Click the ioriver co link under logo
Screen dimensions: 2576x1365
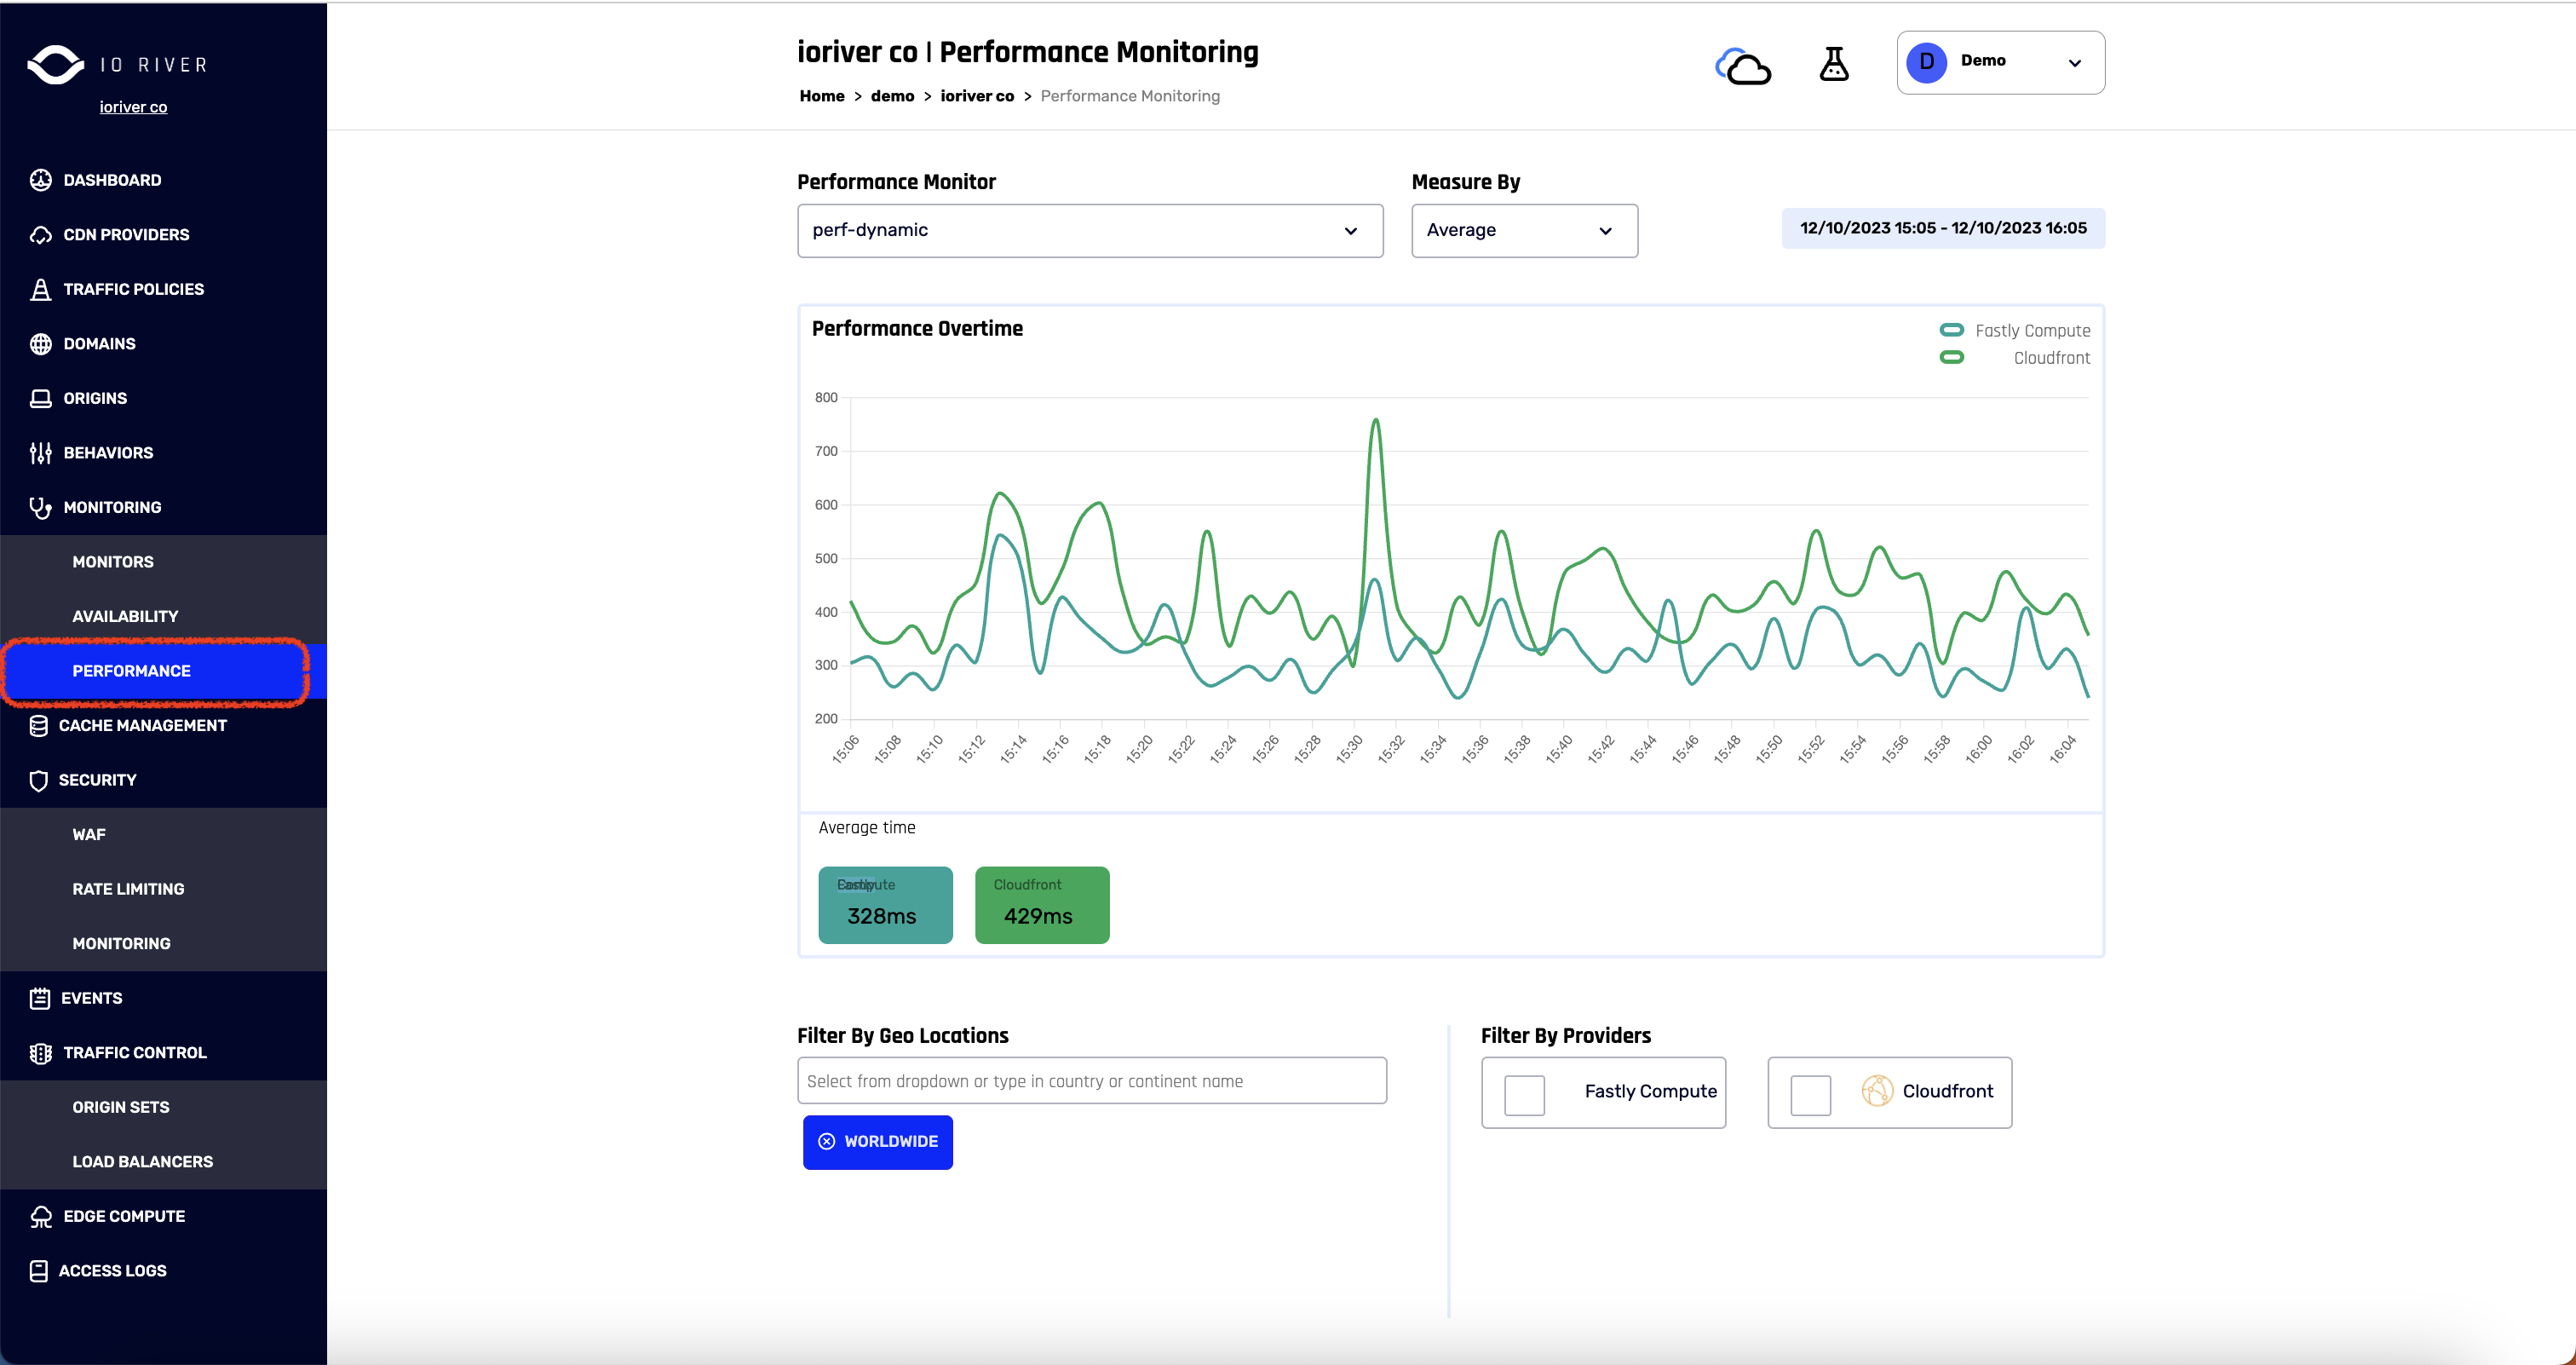click(133, 107)
